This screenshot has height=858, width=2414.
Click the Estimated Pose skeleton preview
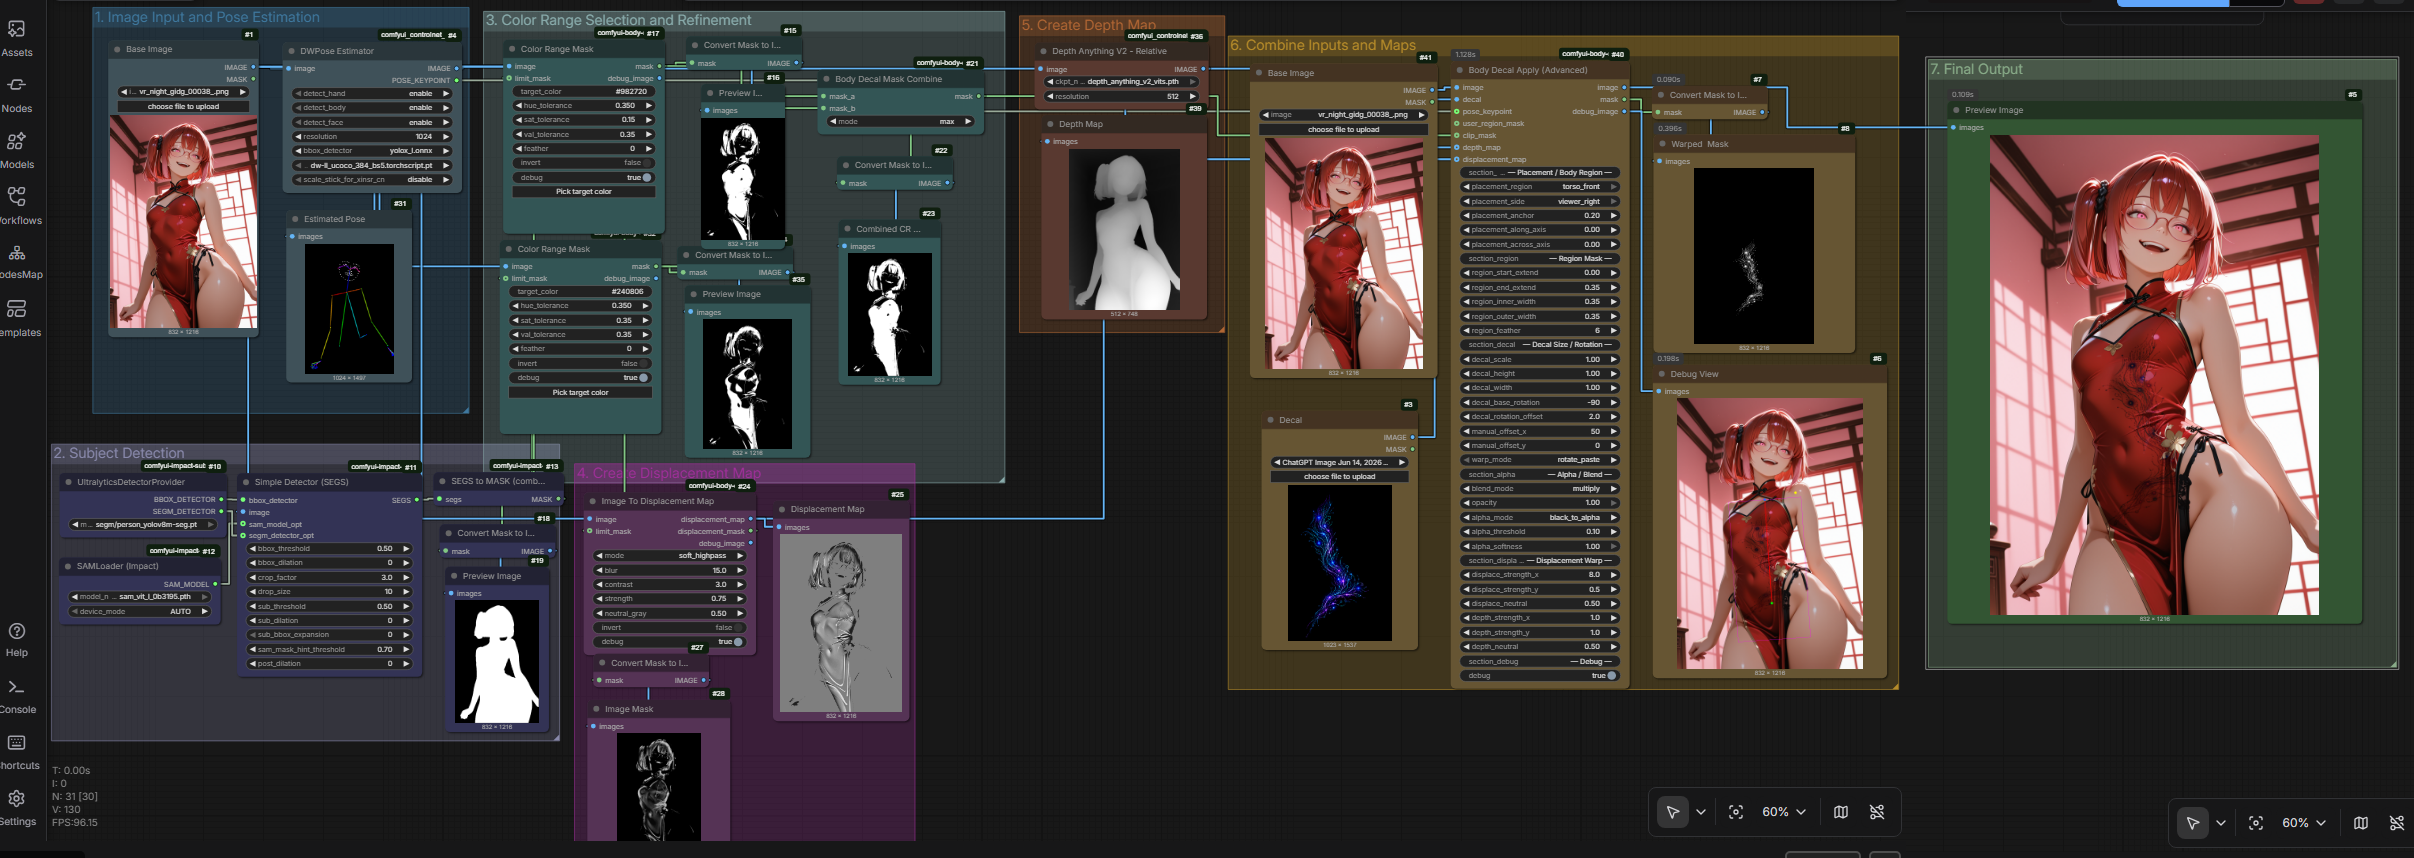(x=349, y=309)
